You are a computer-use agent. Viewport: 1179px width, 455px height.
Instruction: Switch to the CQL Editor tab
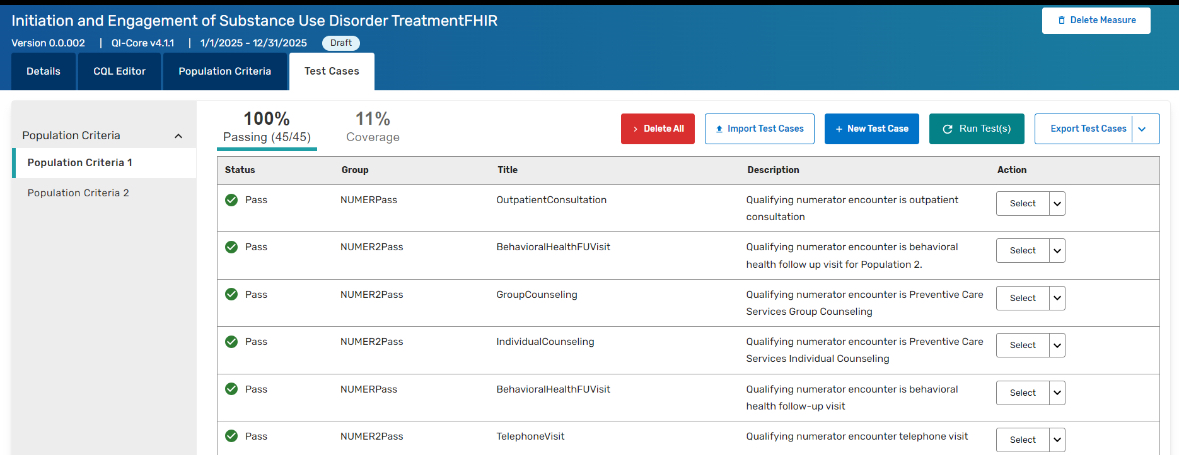coord(120,71)
